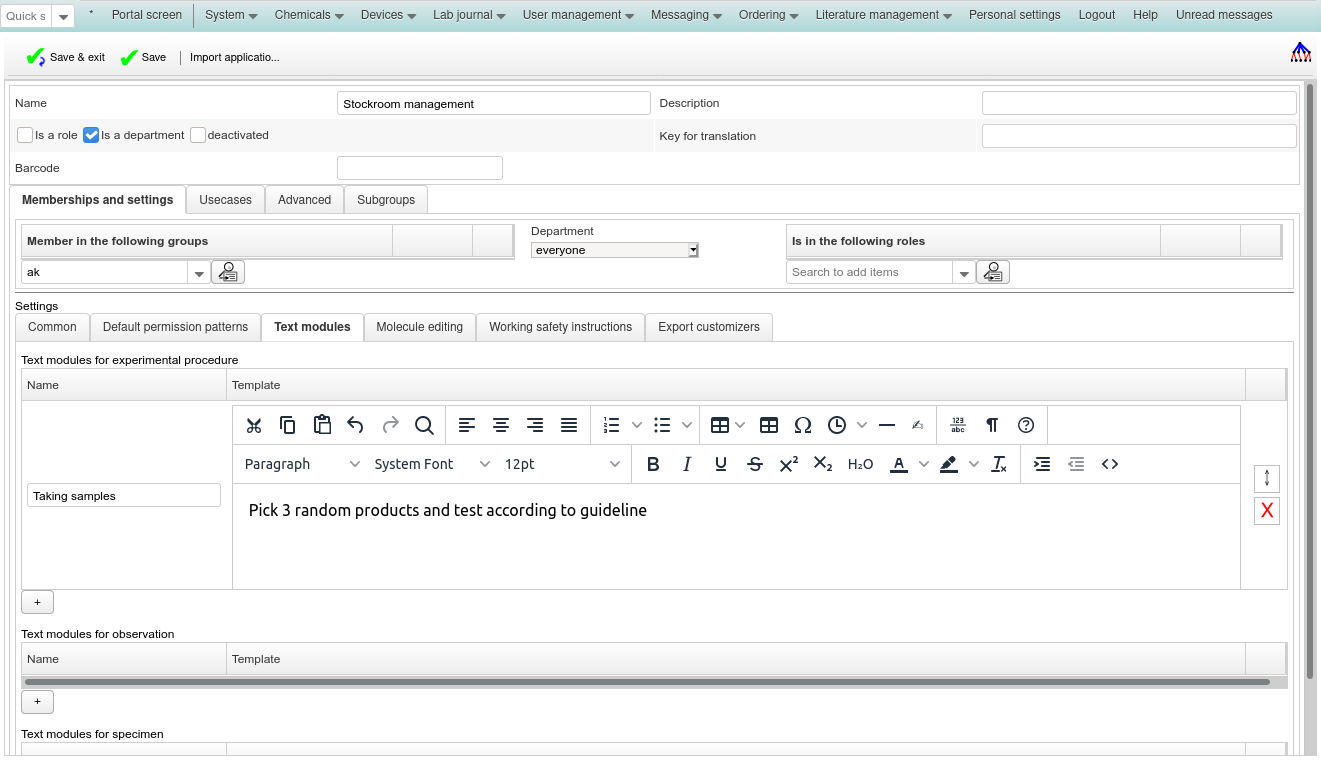Screen dimensions: 1321x760
Task: Toggle Strikethrough formatting icon
Action: tap(755, 464)
